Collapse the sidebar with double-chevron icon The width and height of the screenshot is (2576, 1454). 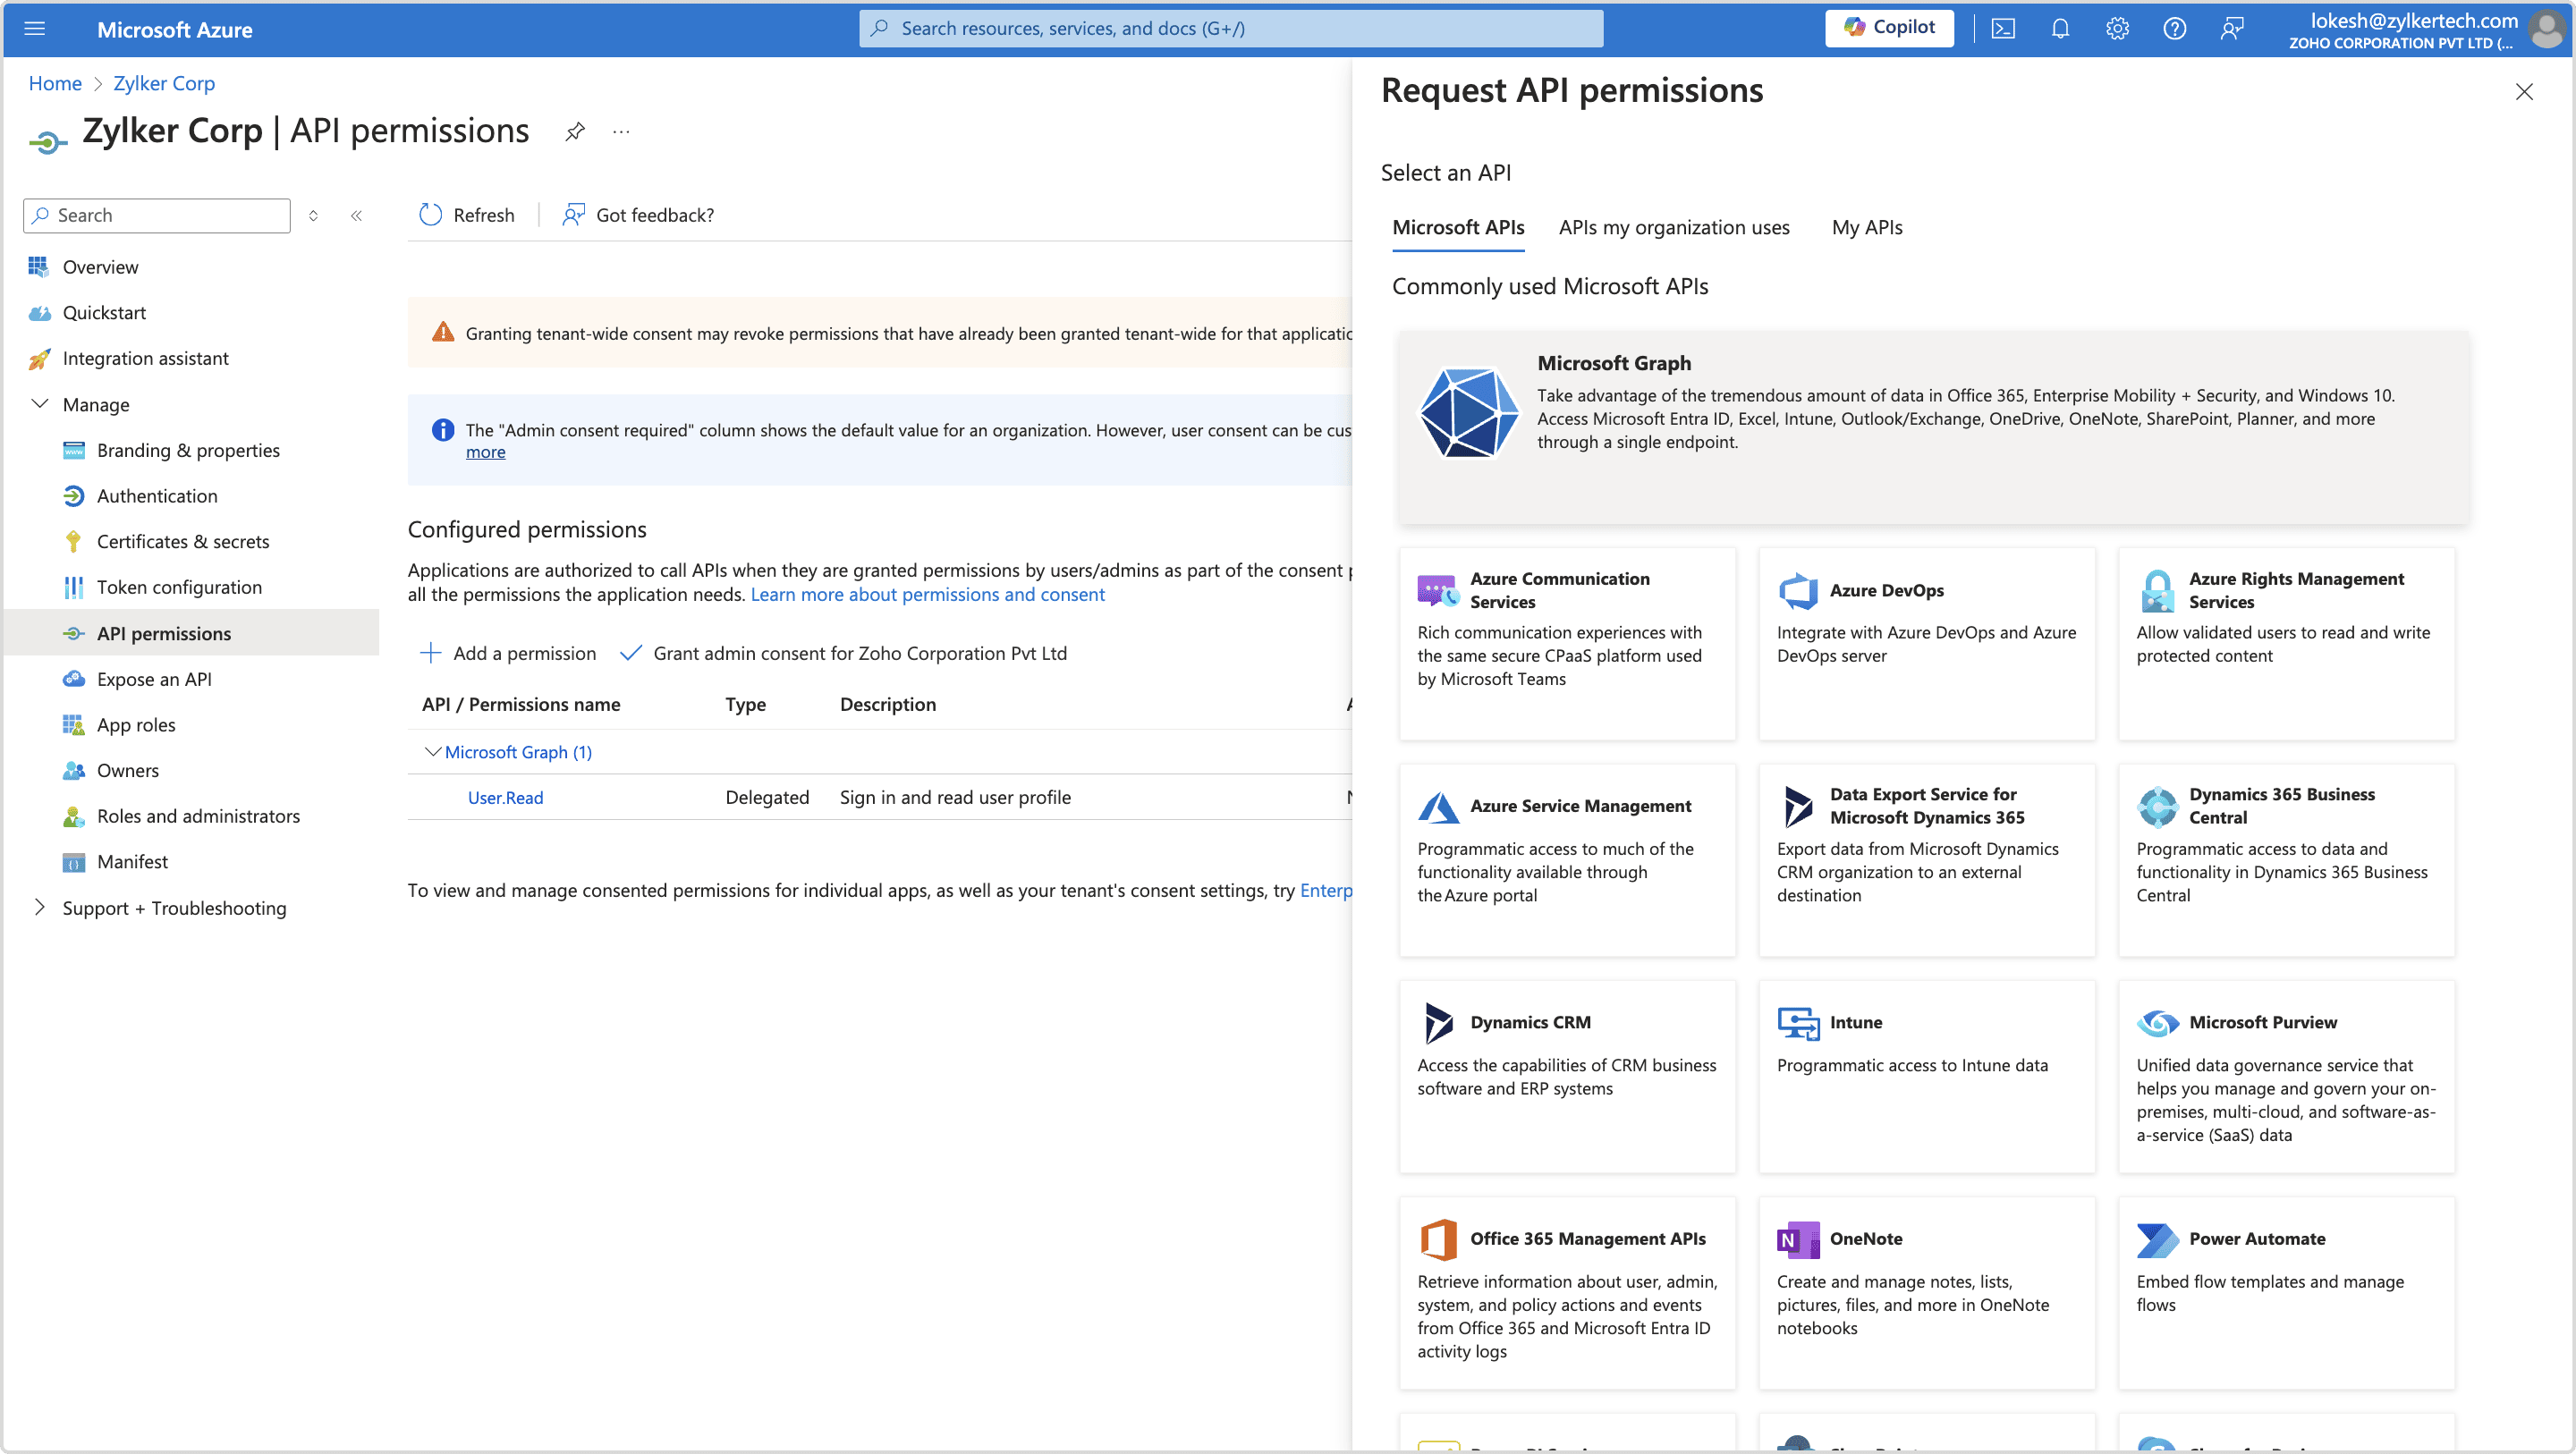[356, 215]
